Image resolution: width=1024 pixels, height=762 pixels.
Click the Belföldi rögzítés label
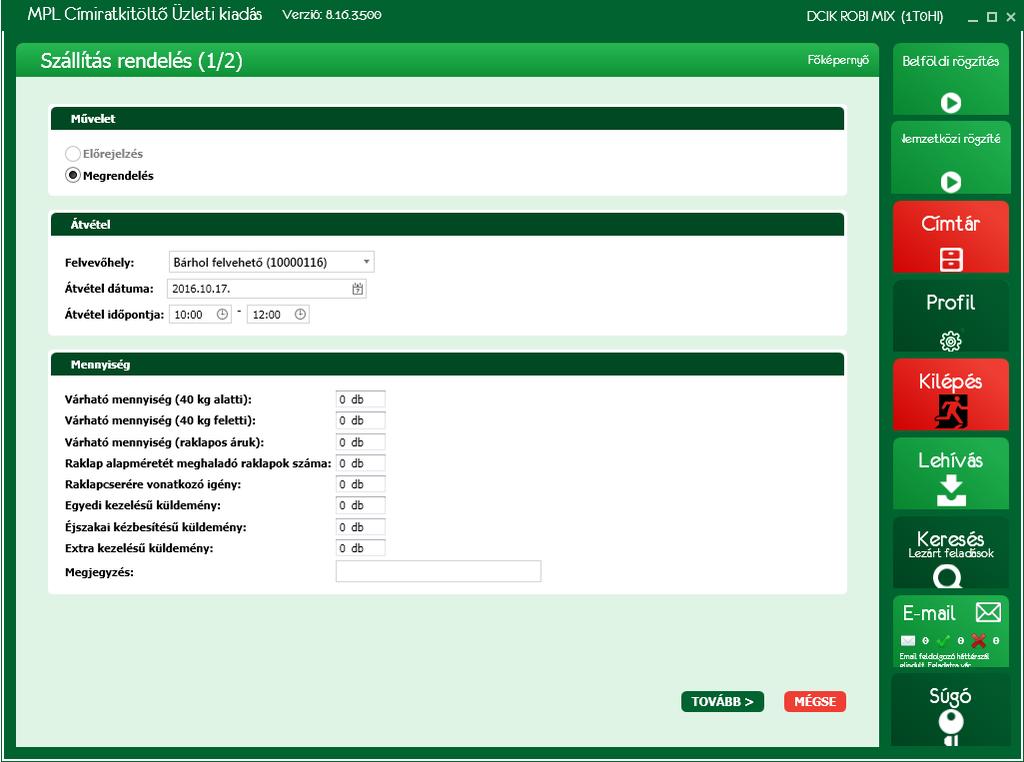tap(950, 61)
